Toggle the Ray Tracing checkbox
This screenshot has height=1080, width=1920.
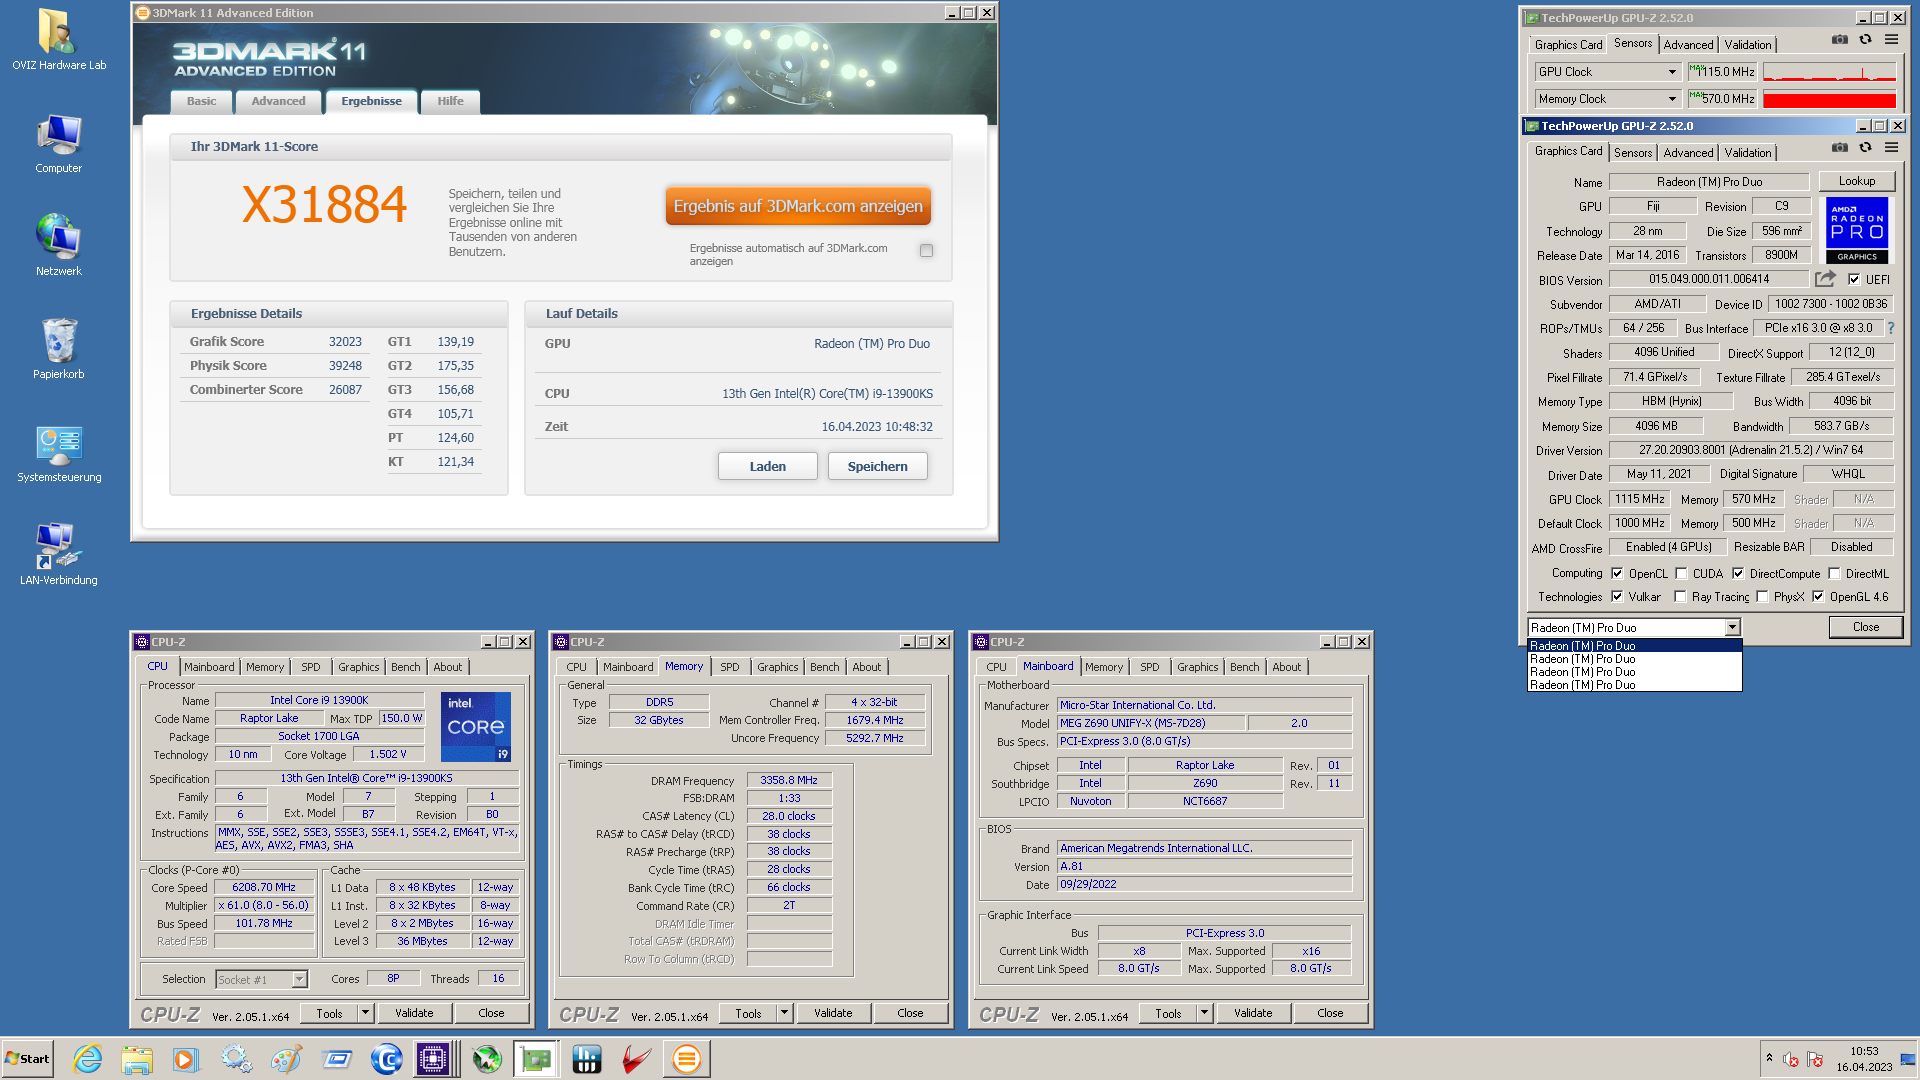coord(1681,597)
